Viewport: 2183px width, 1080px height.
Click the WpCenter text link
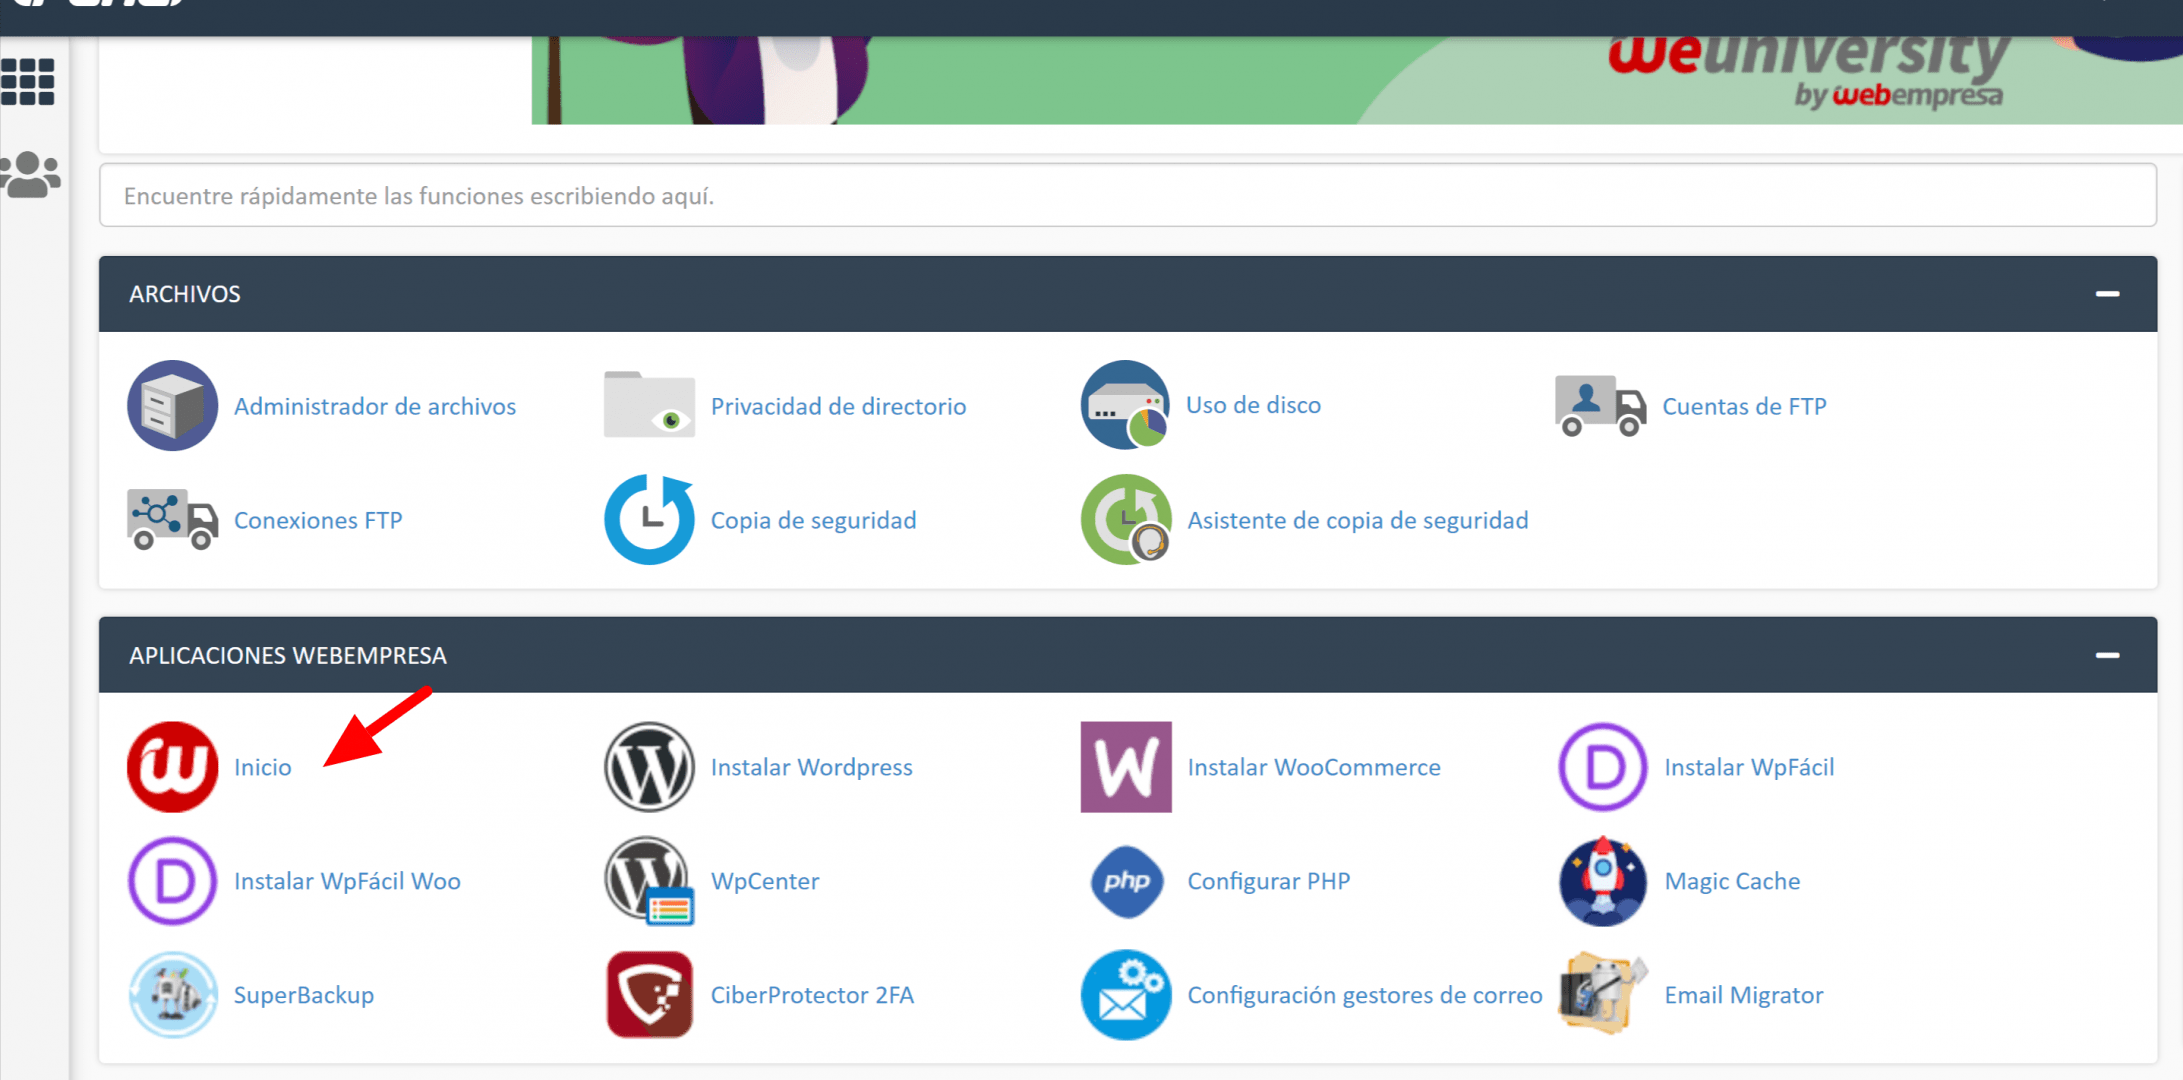coord(765,881)
